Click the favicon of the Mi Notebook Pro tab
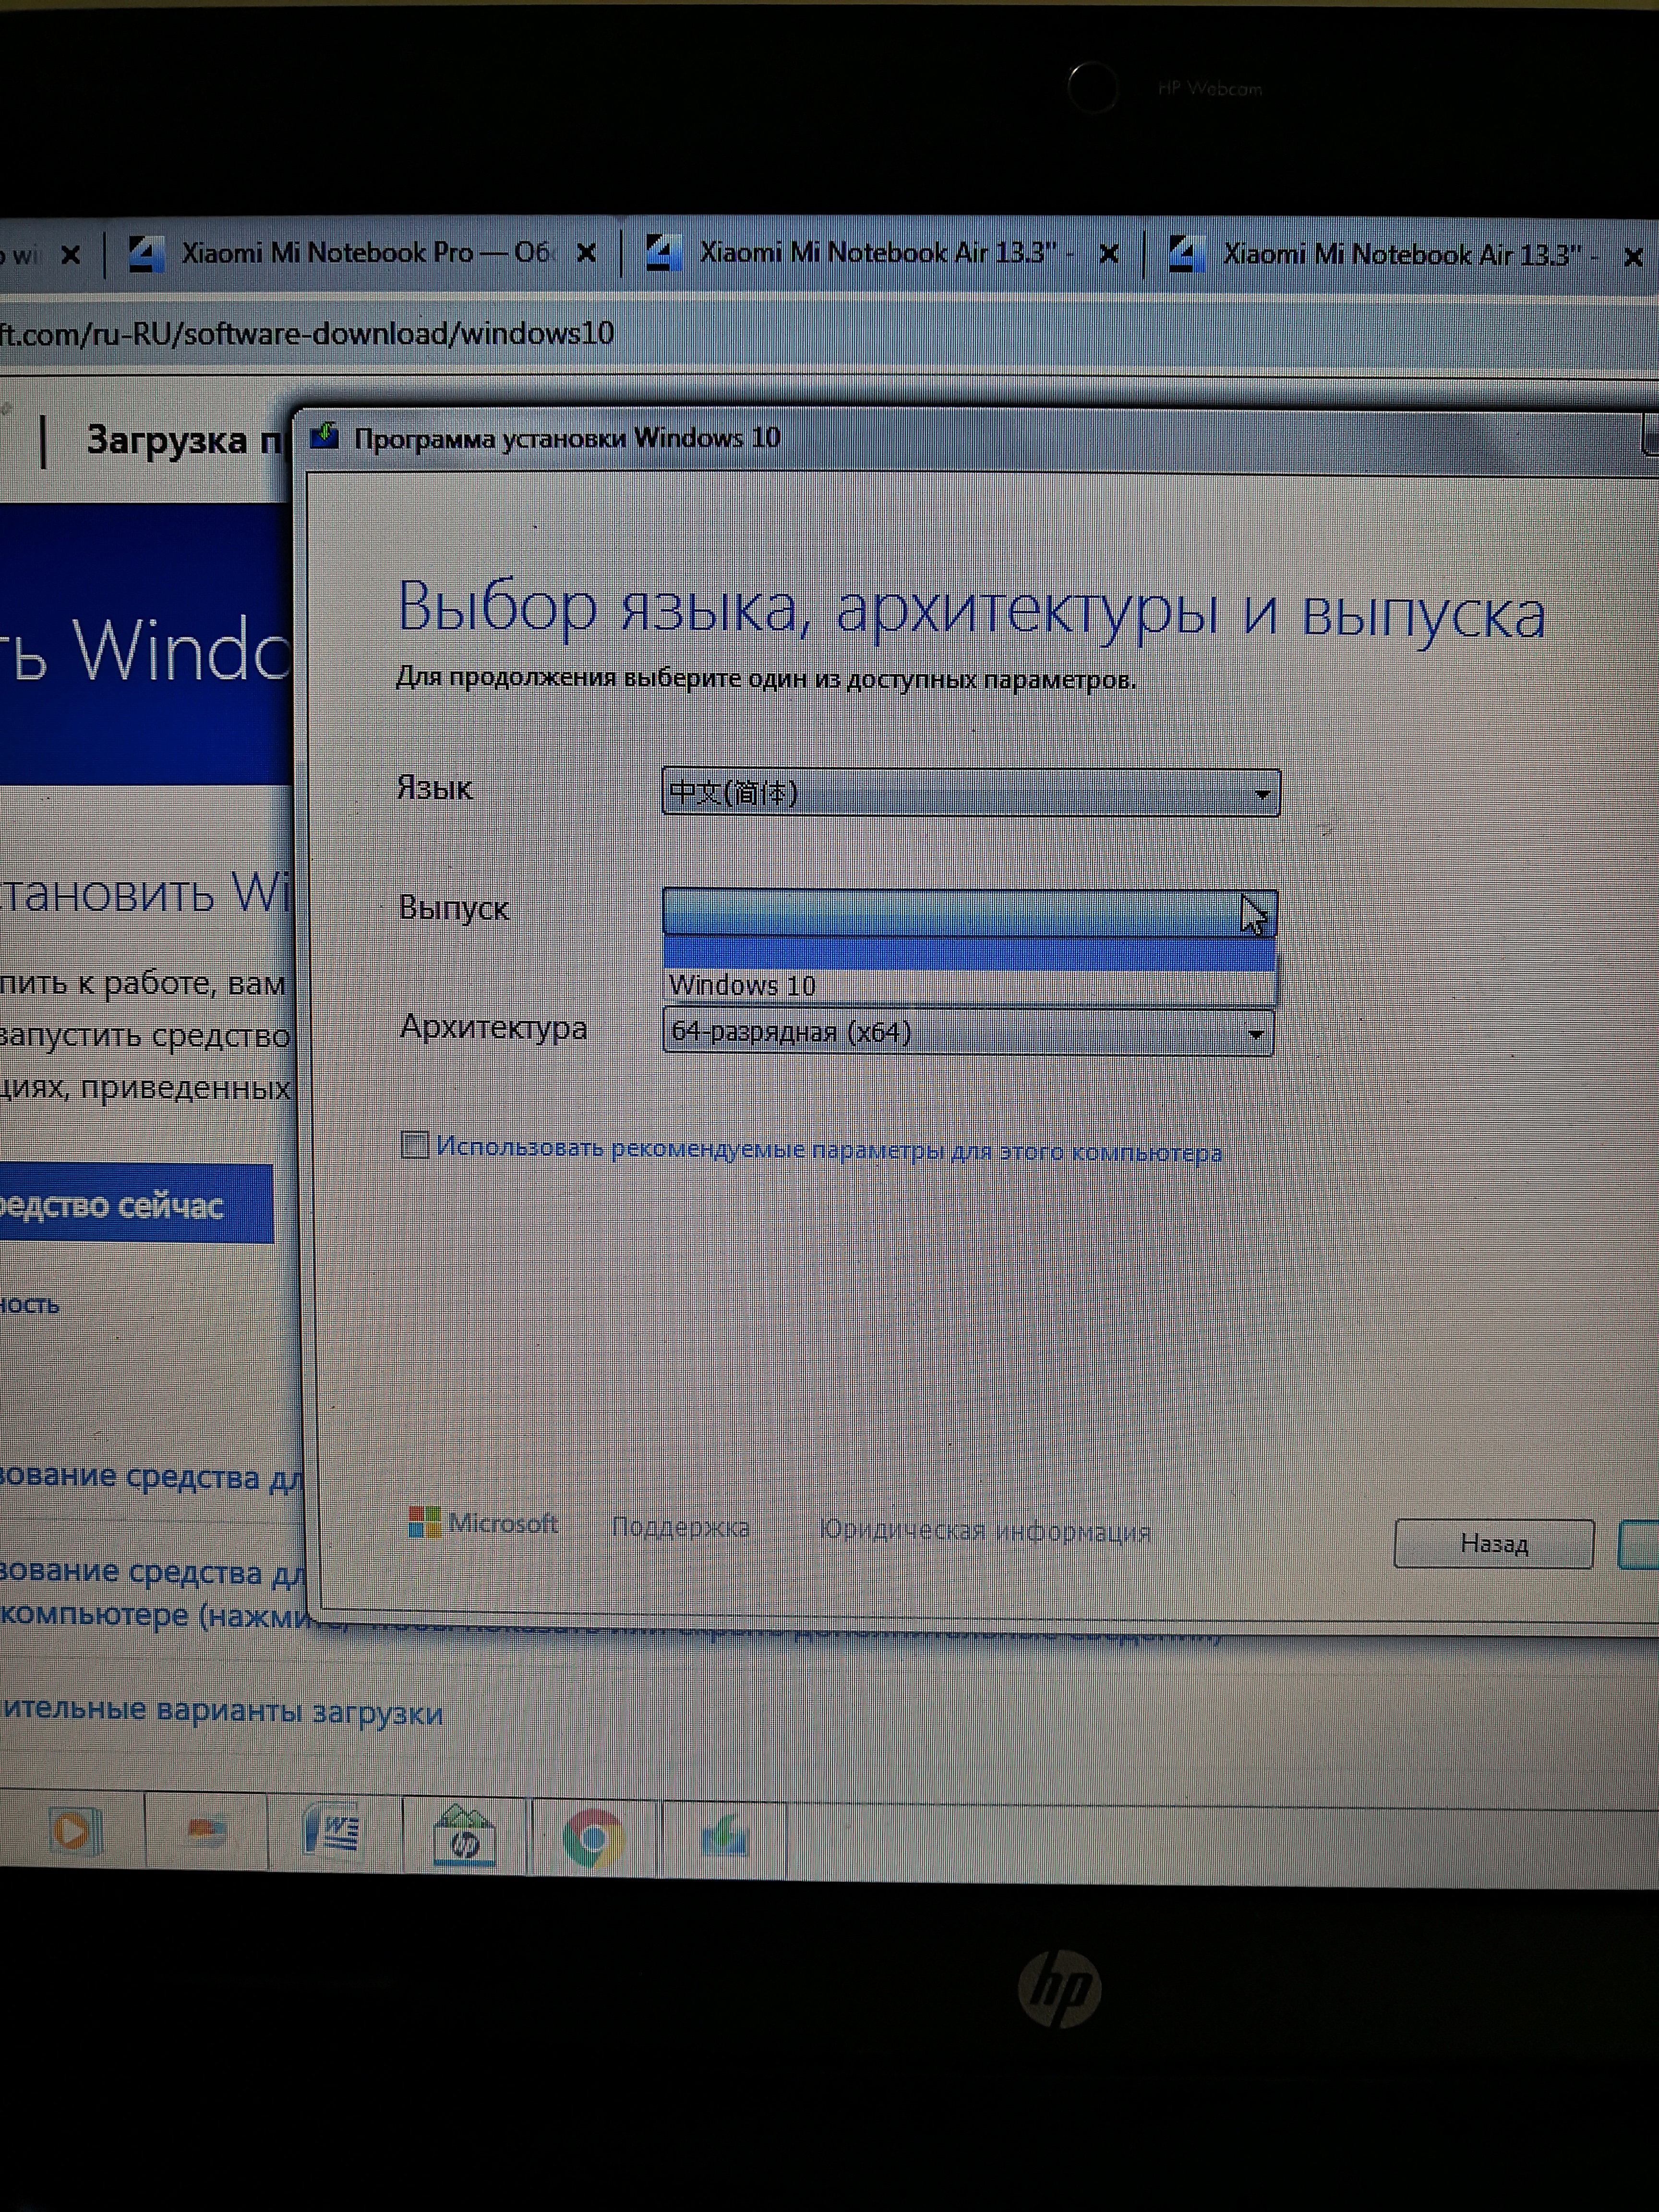Image resolution: width=1659 pixels, height=2212 pixels. point(146,253)
